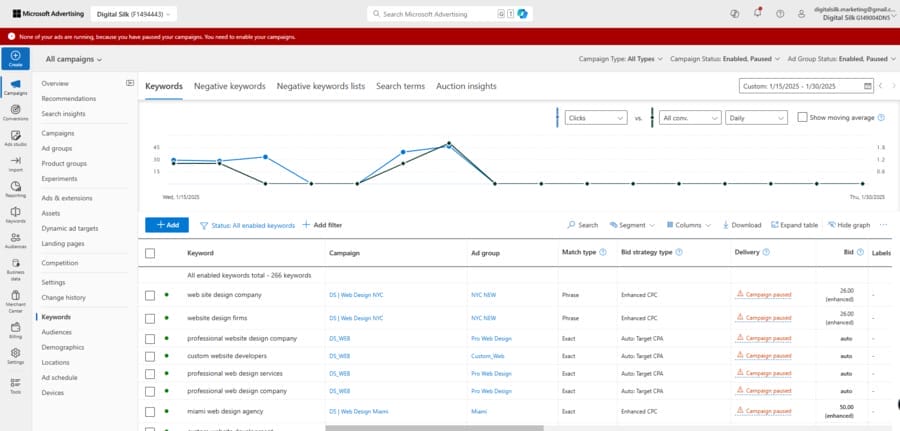Open the user account icon
This screenshot has height=431, width=900.
click(801, 14)
